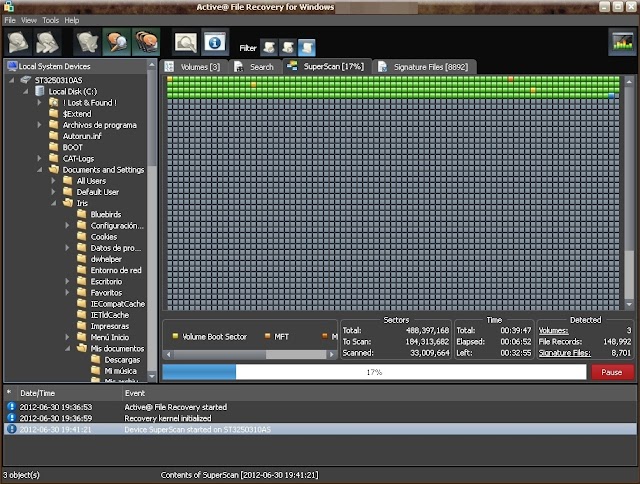Image resolution: width=640 pixels, height=484 pixels.
Task: Click the BOOT folder icon
Action: (54, 147)
